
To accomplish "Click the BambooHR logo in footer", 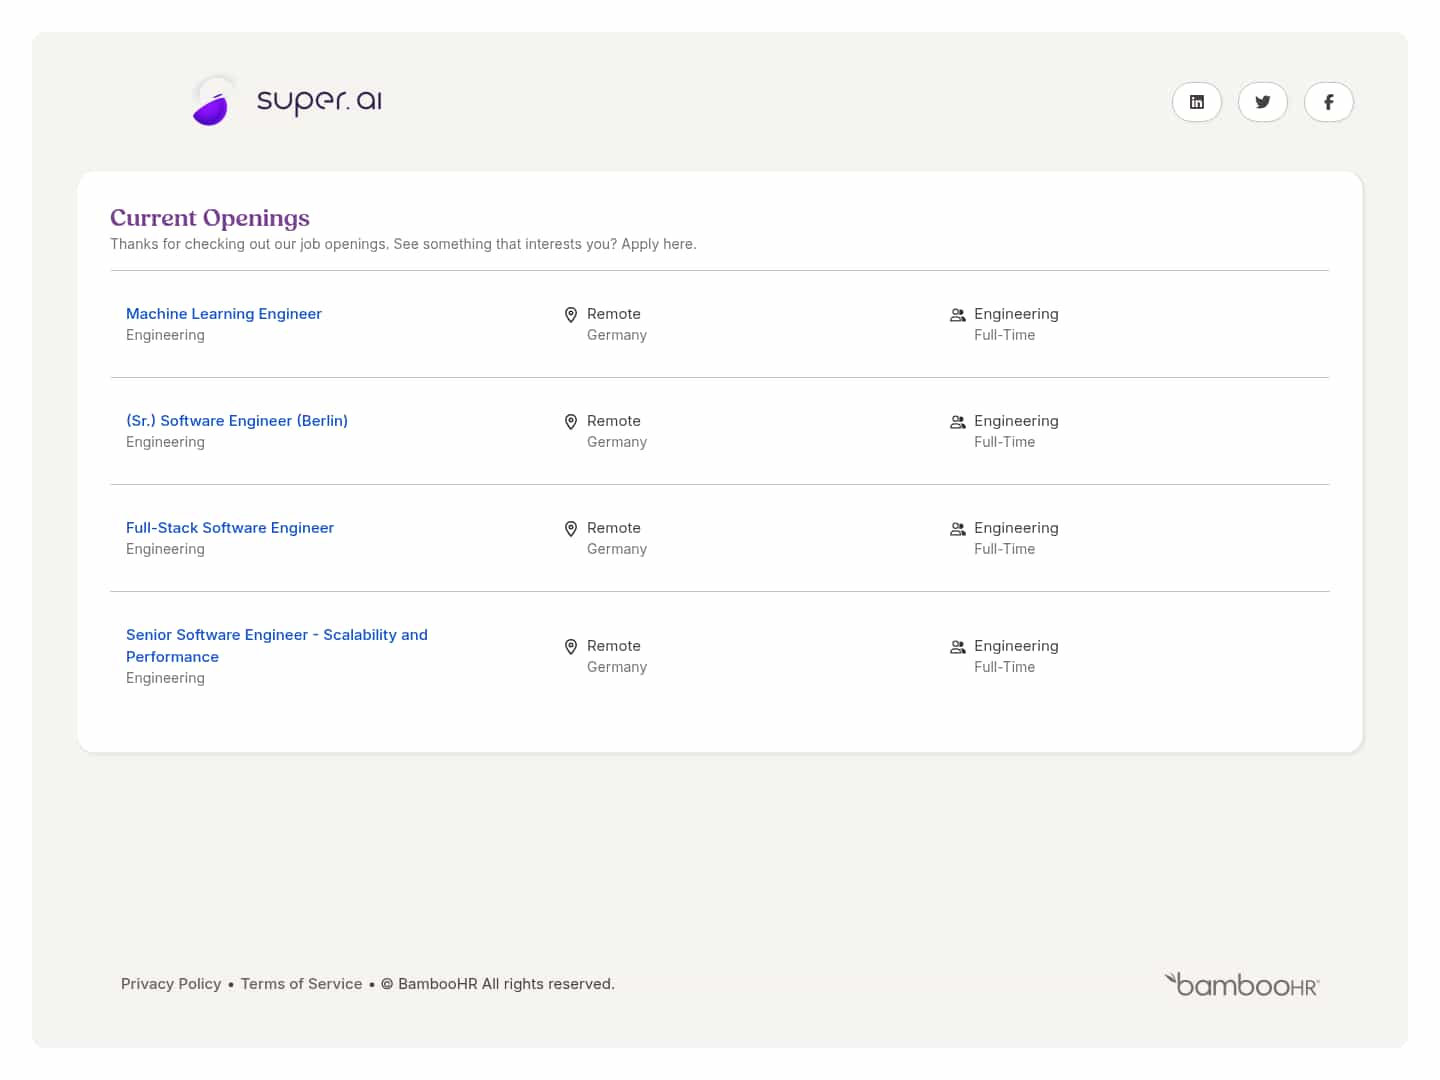I will [x=1241, y=985].
